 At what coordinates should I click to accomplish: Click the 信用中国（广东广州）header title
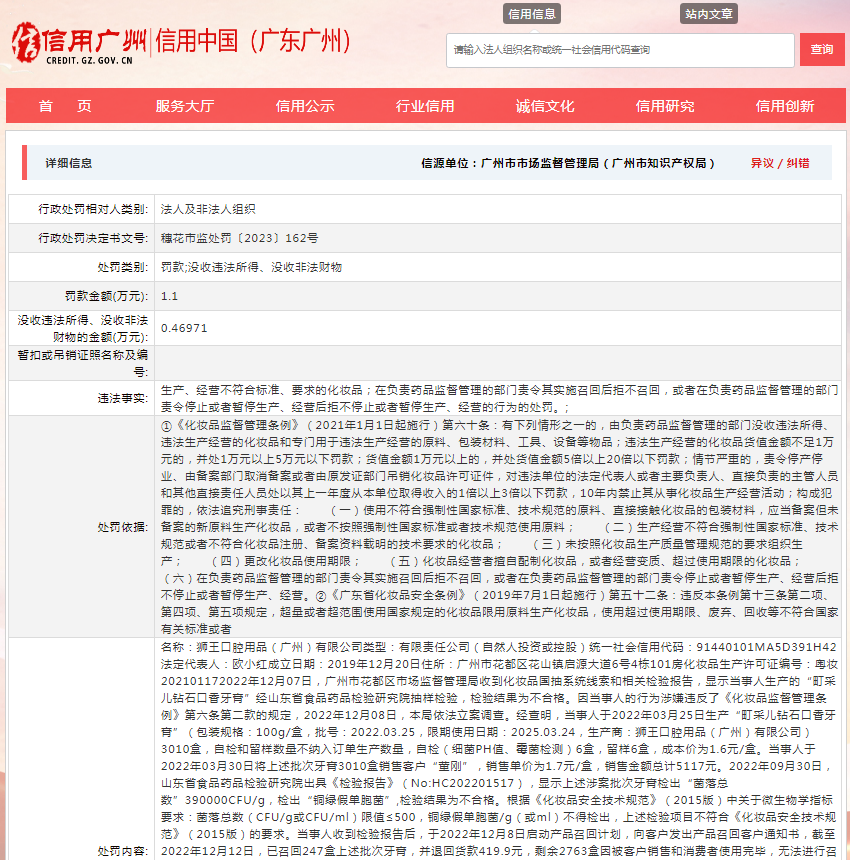click(251, 40)
